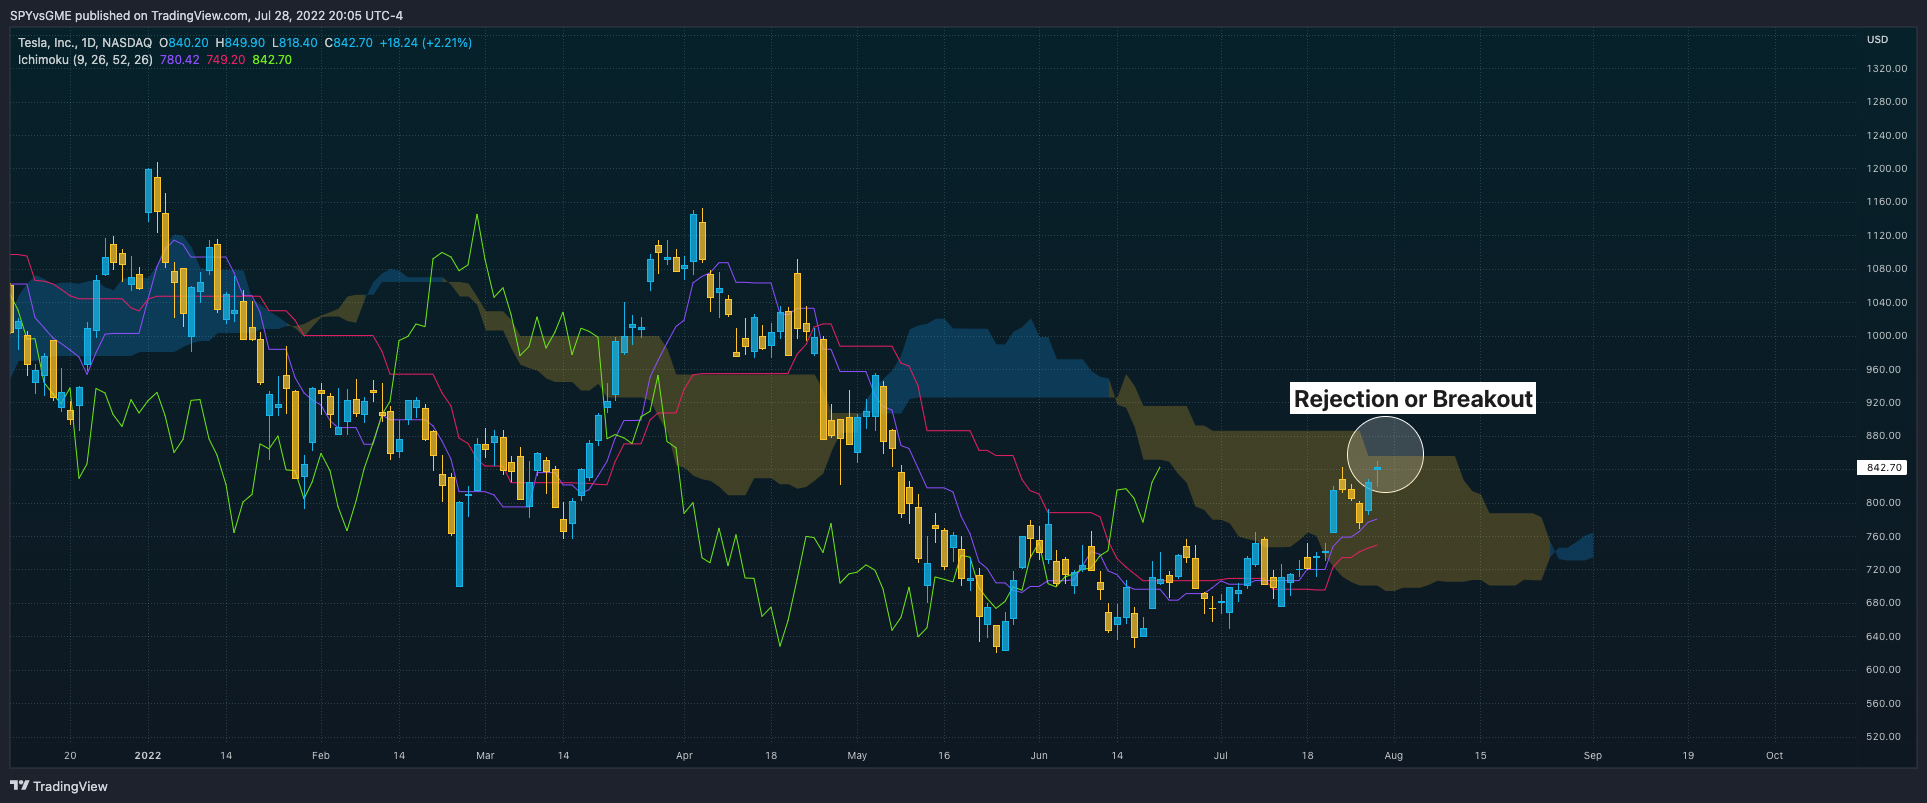
Task: Click the purple Ichimoku value 780.42
Action: tap(180, 60)
